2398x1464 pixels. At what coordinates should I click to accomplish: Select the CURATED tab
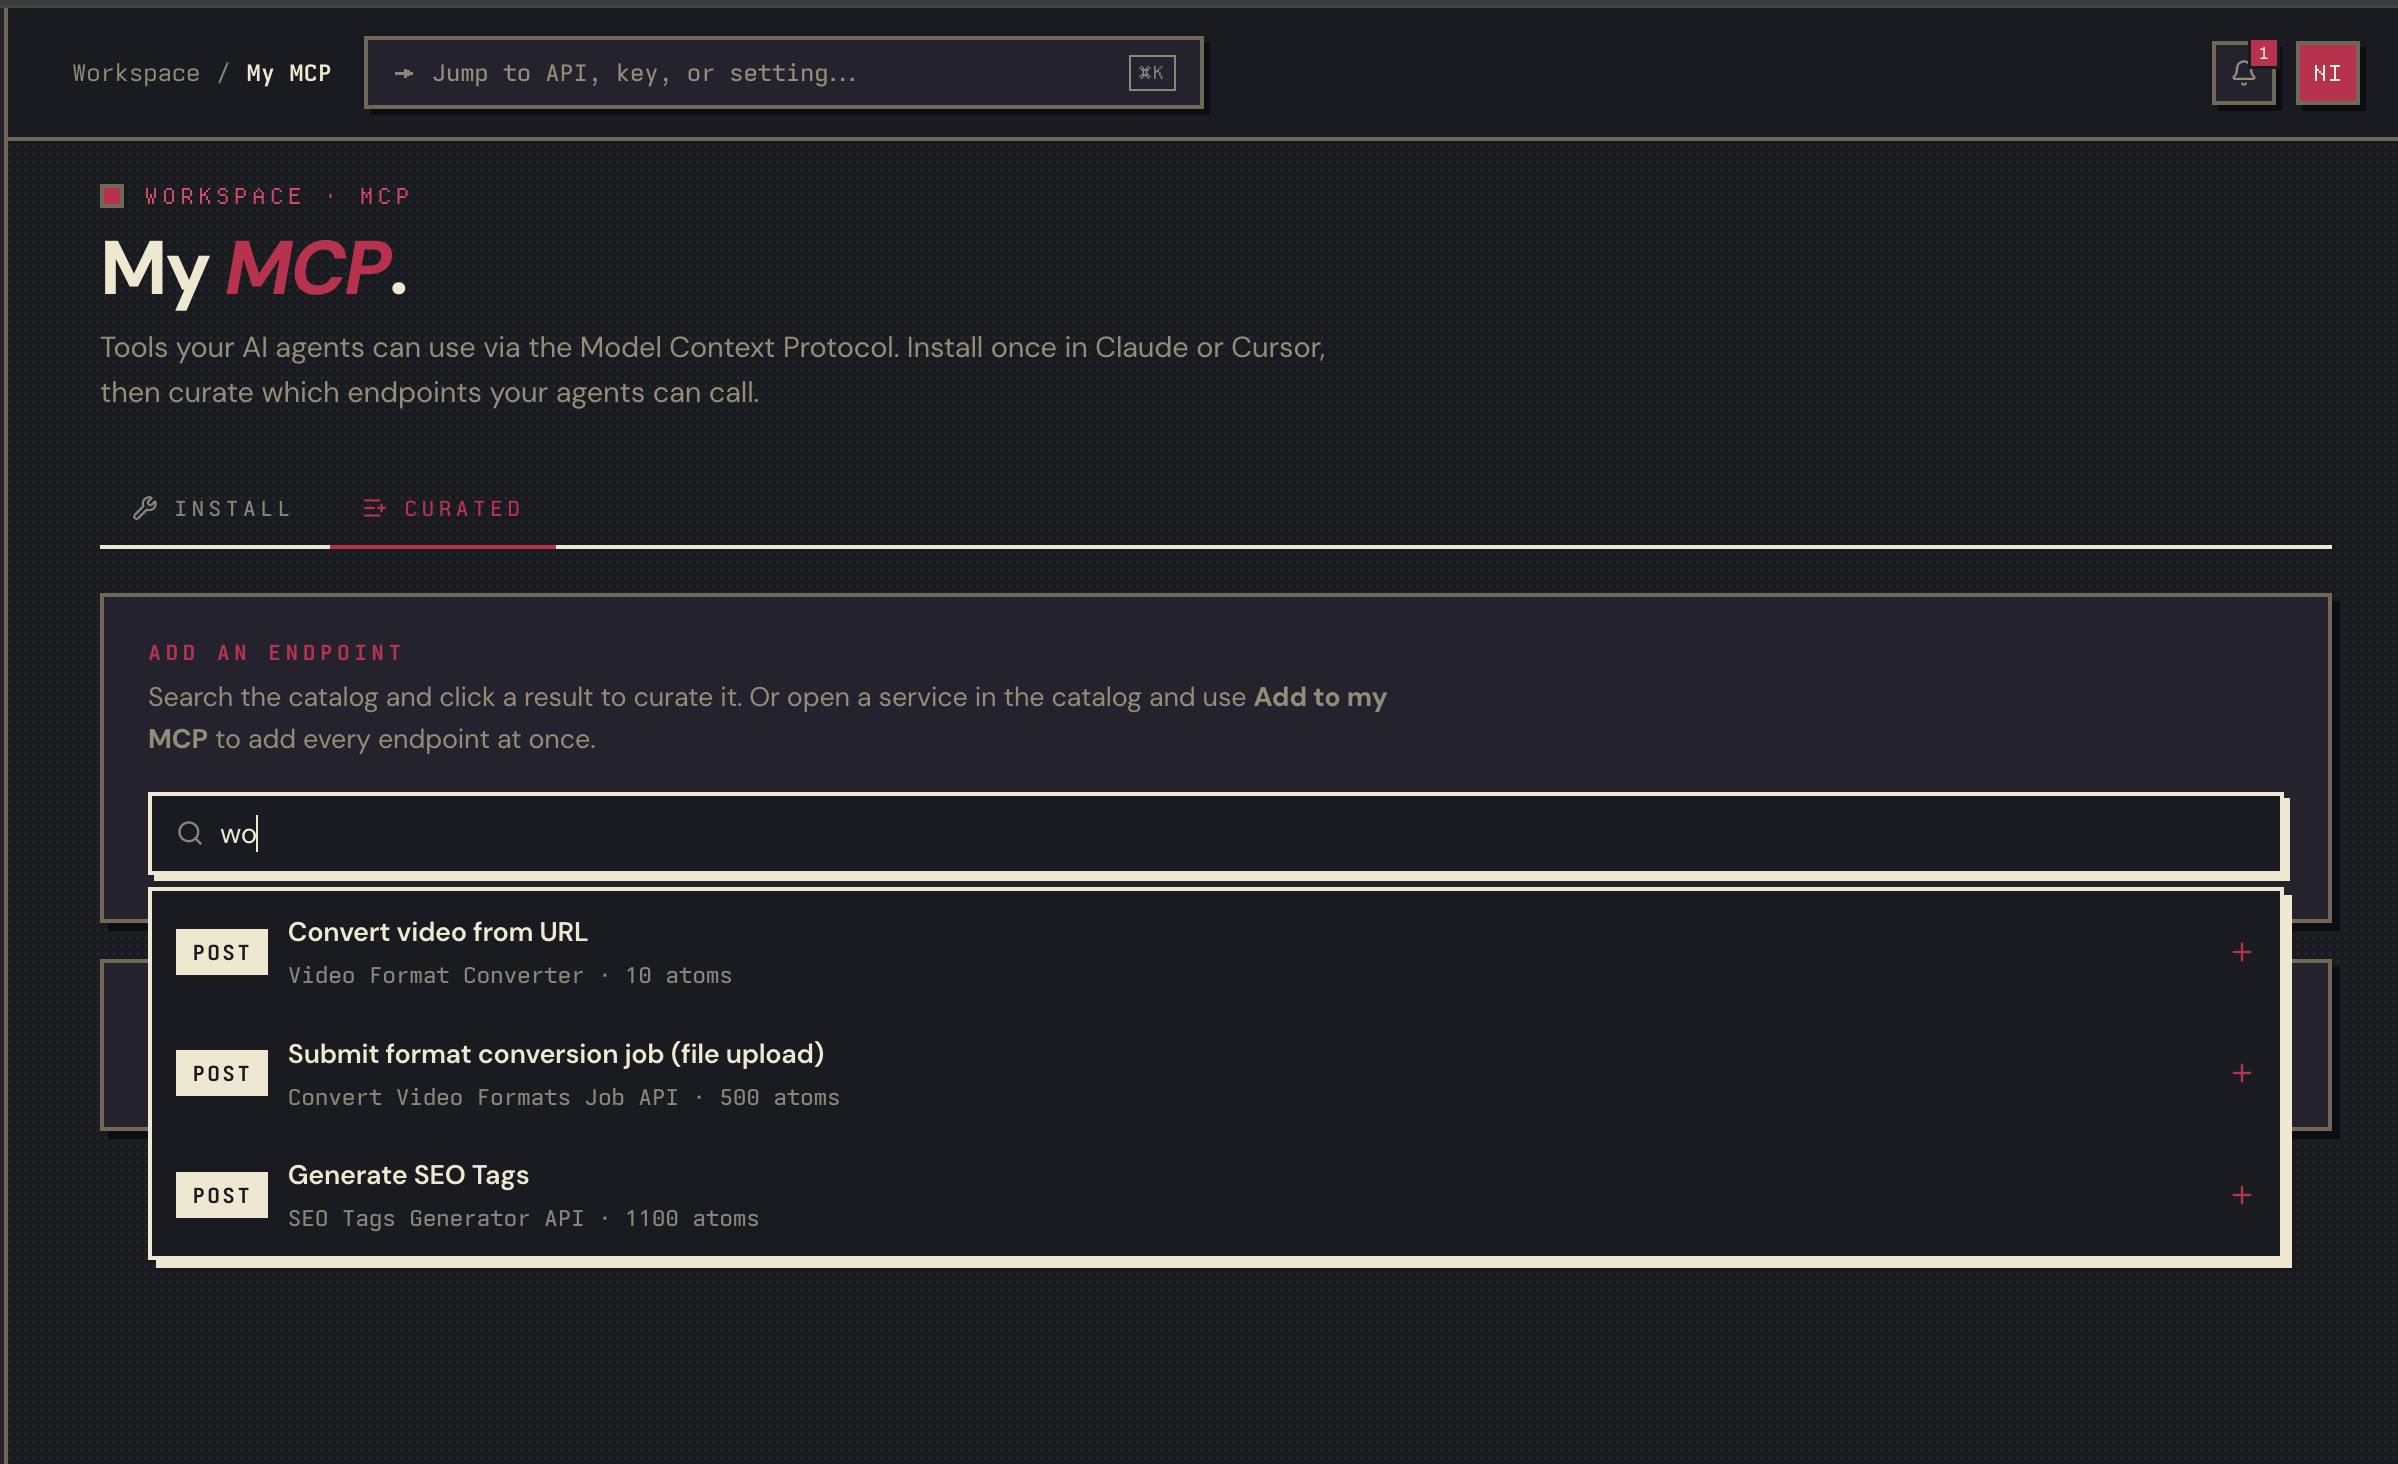pos(443,508)
